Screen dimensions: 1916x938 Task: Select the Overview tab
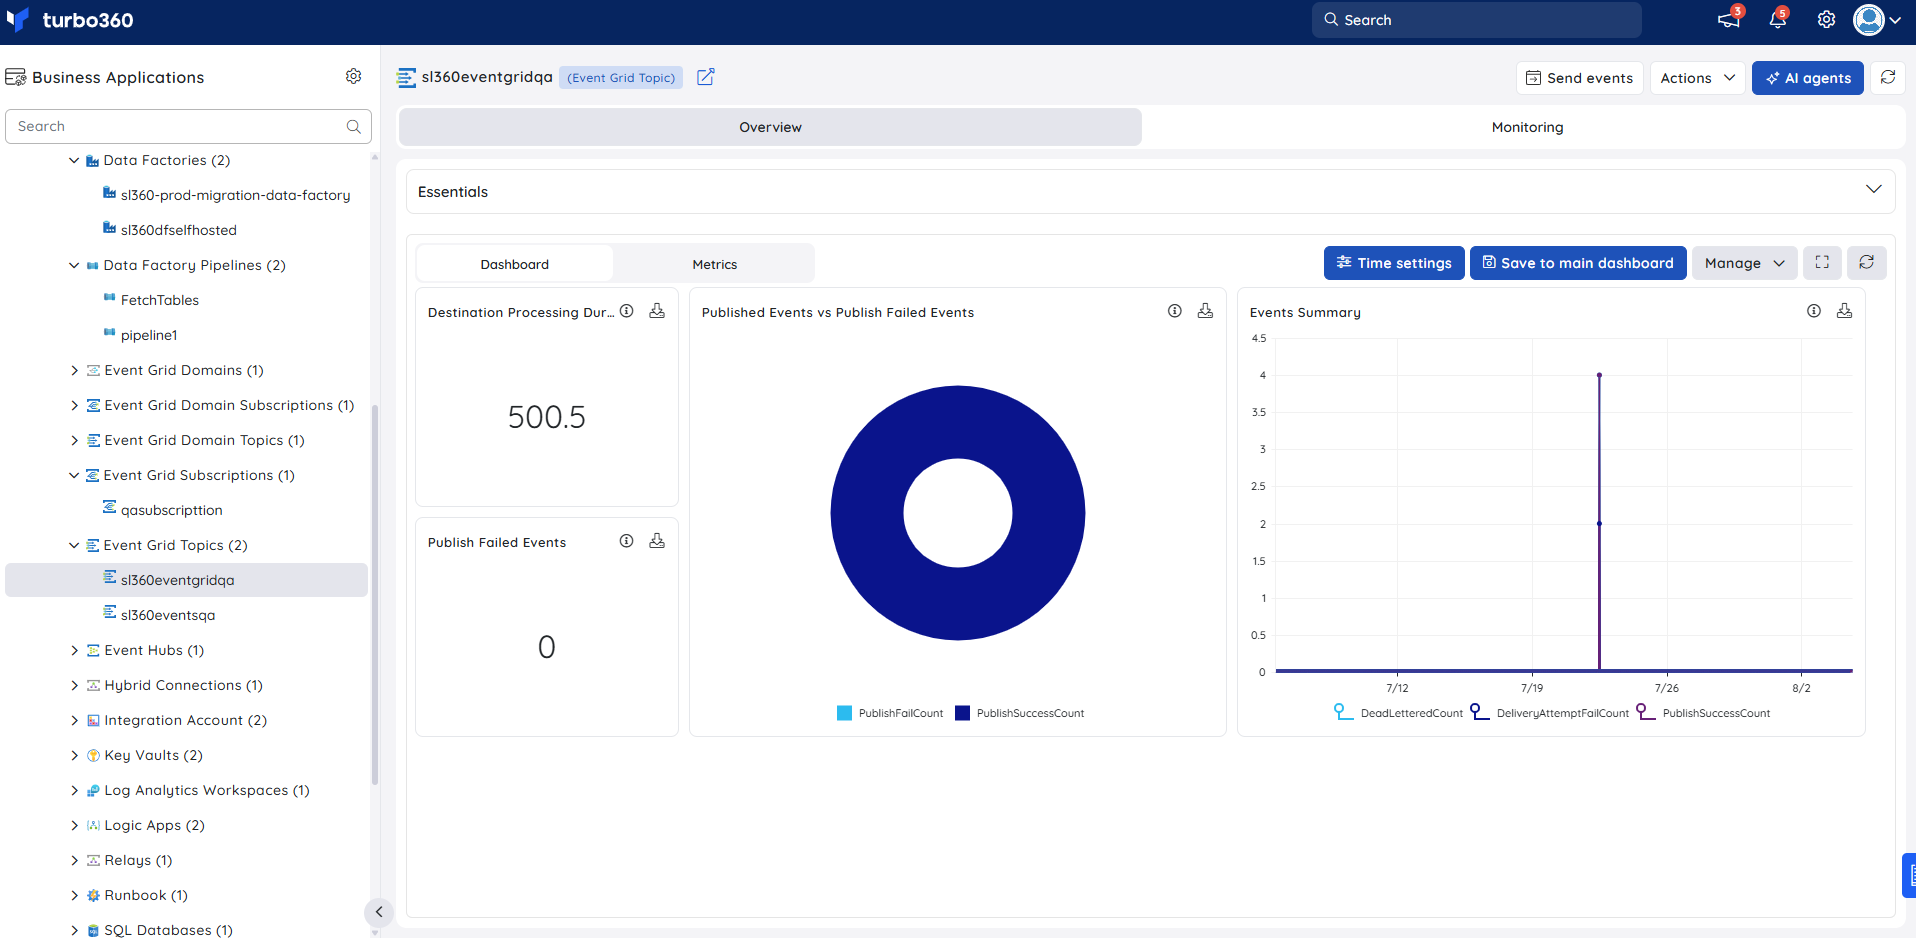[x=770, y=127]
